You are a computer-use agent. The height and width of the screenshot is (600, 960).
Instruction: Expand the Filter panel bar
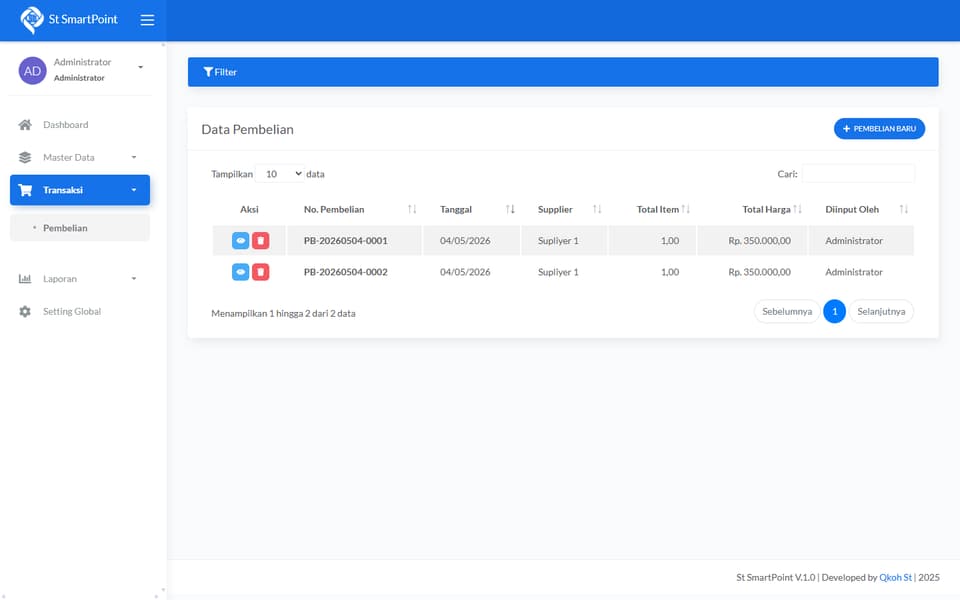coord(563,72)
